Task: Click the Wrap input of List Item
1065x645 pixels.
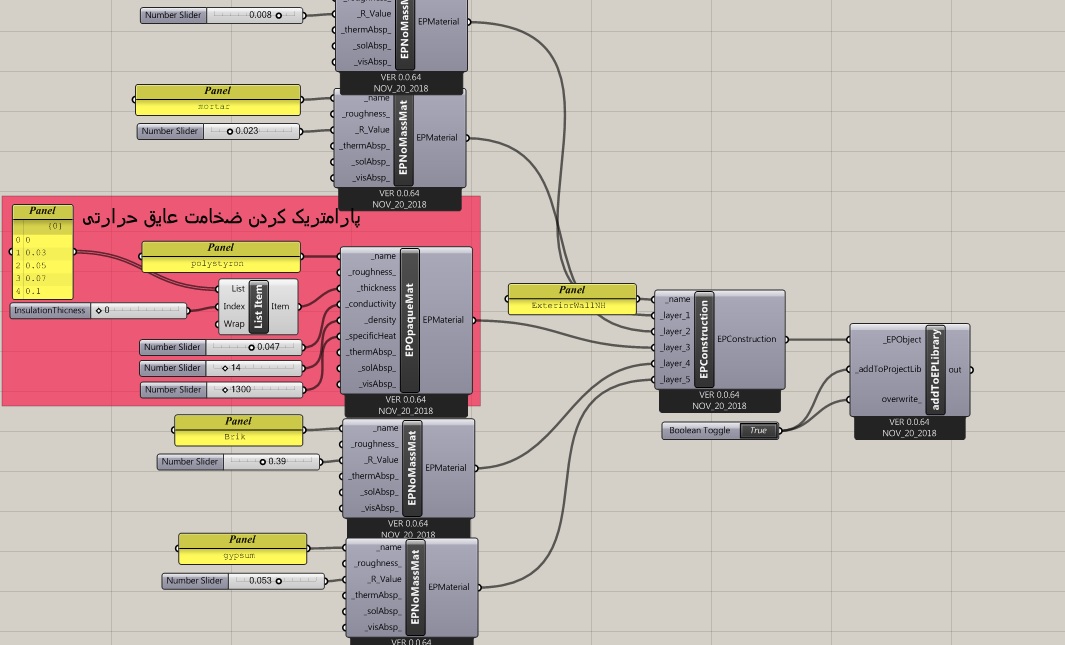Action: (234, 324)
